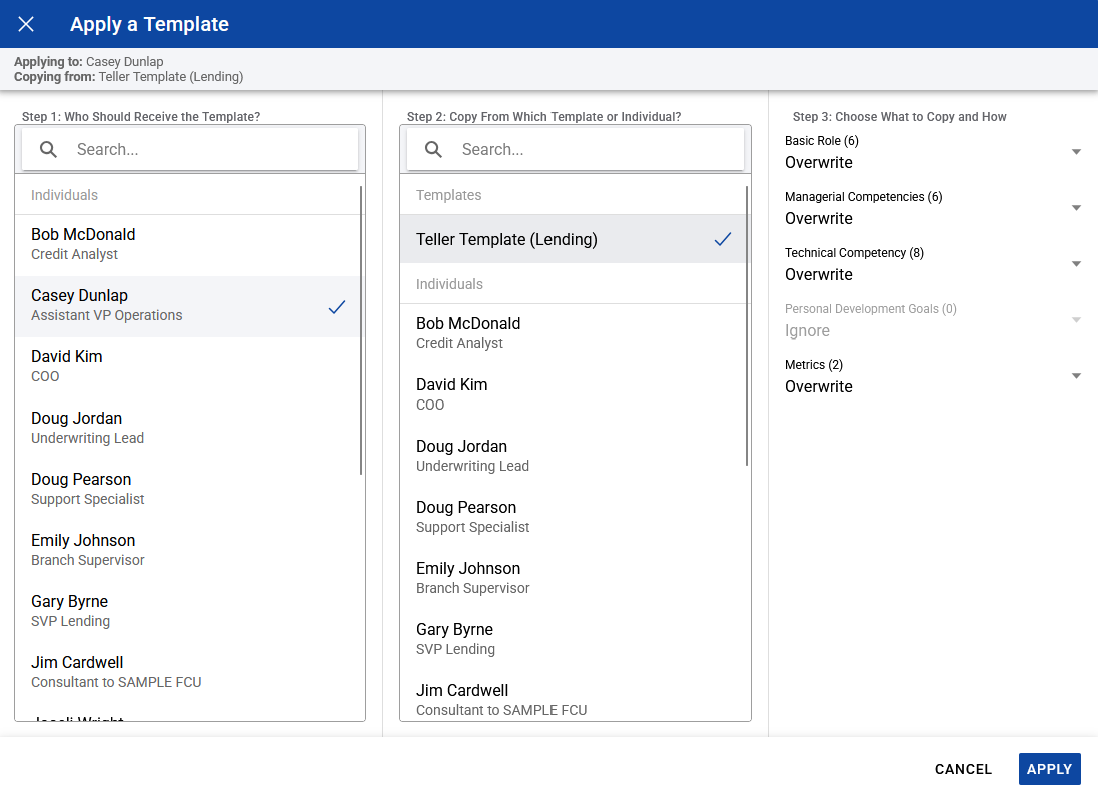1098x800 pixels.
Task: Open the Metrics (2) dropdown arrow
Action: [1076, 376]
